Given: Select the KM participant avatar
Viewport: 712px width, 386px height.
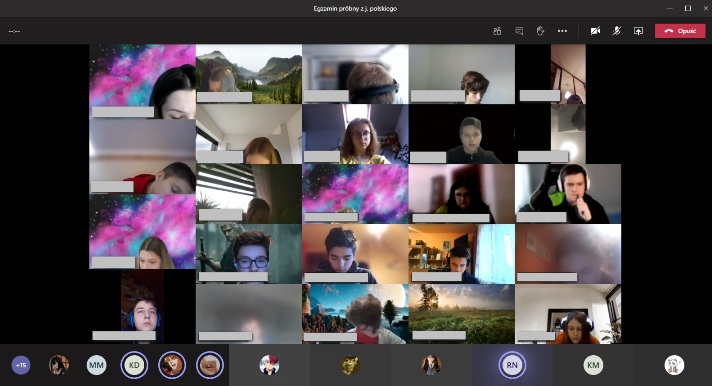Looking at the screenshot, I should (x=593, y=365).
